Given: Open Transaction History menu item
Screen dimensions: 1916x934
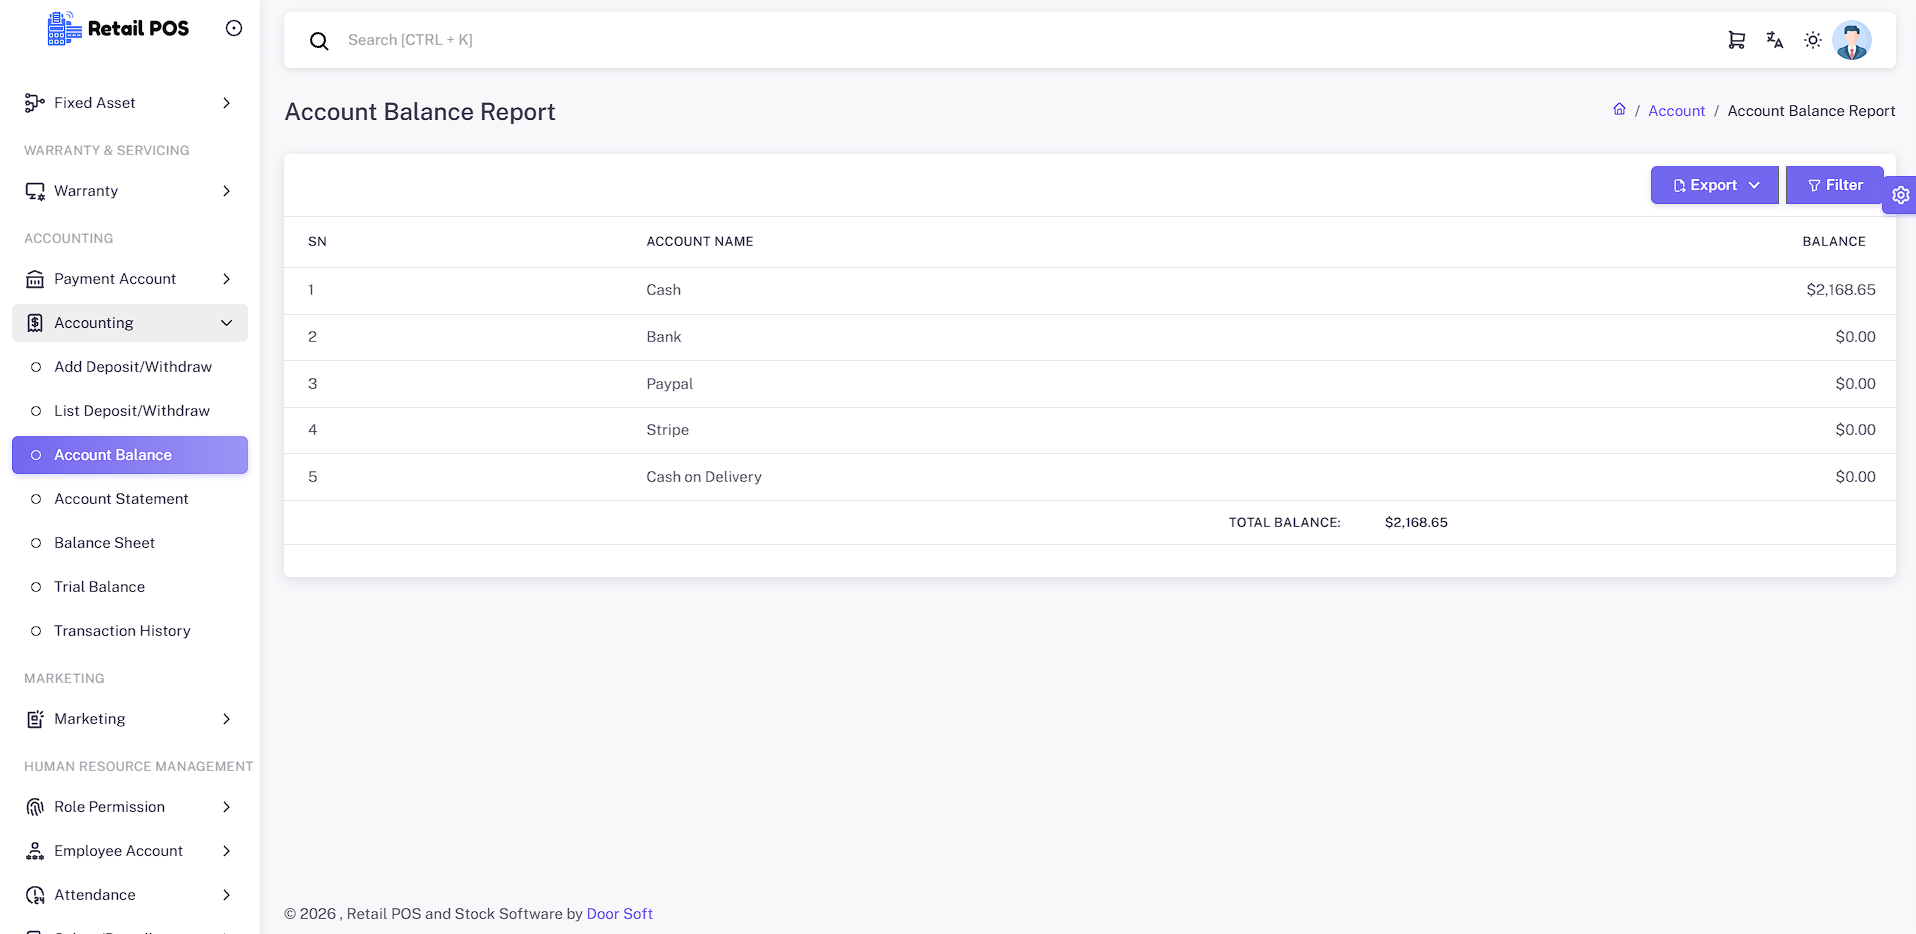Looking at the screenshot, I should (x=130, y=631).
